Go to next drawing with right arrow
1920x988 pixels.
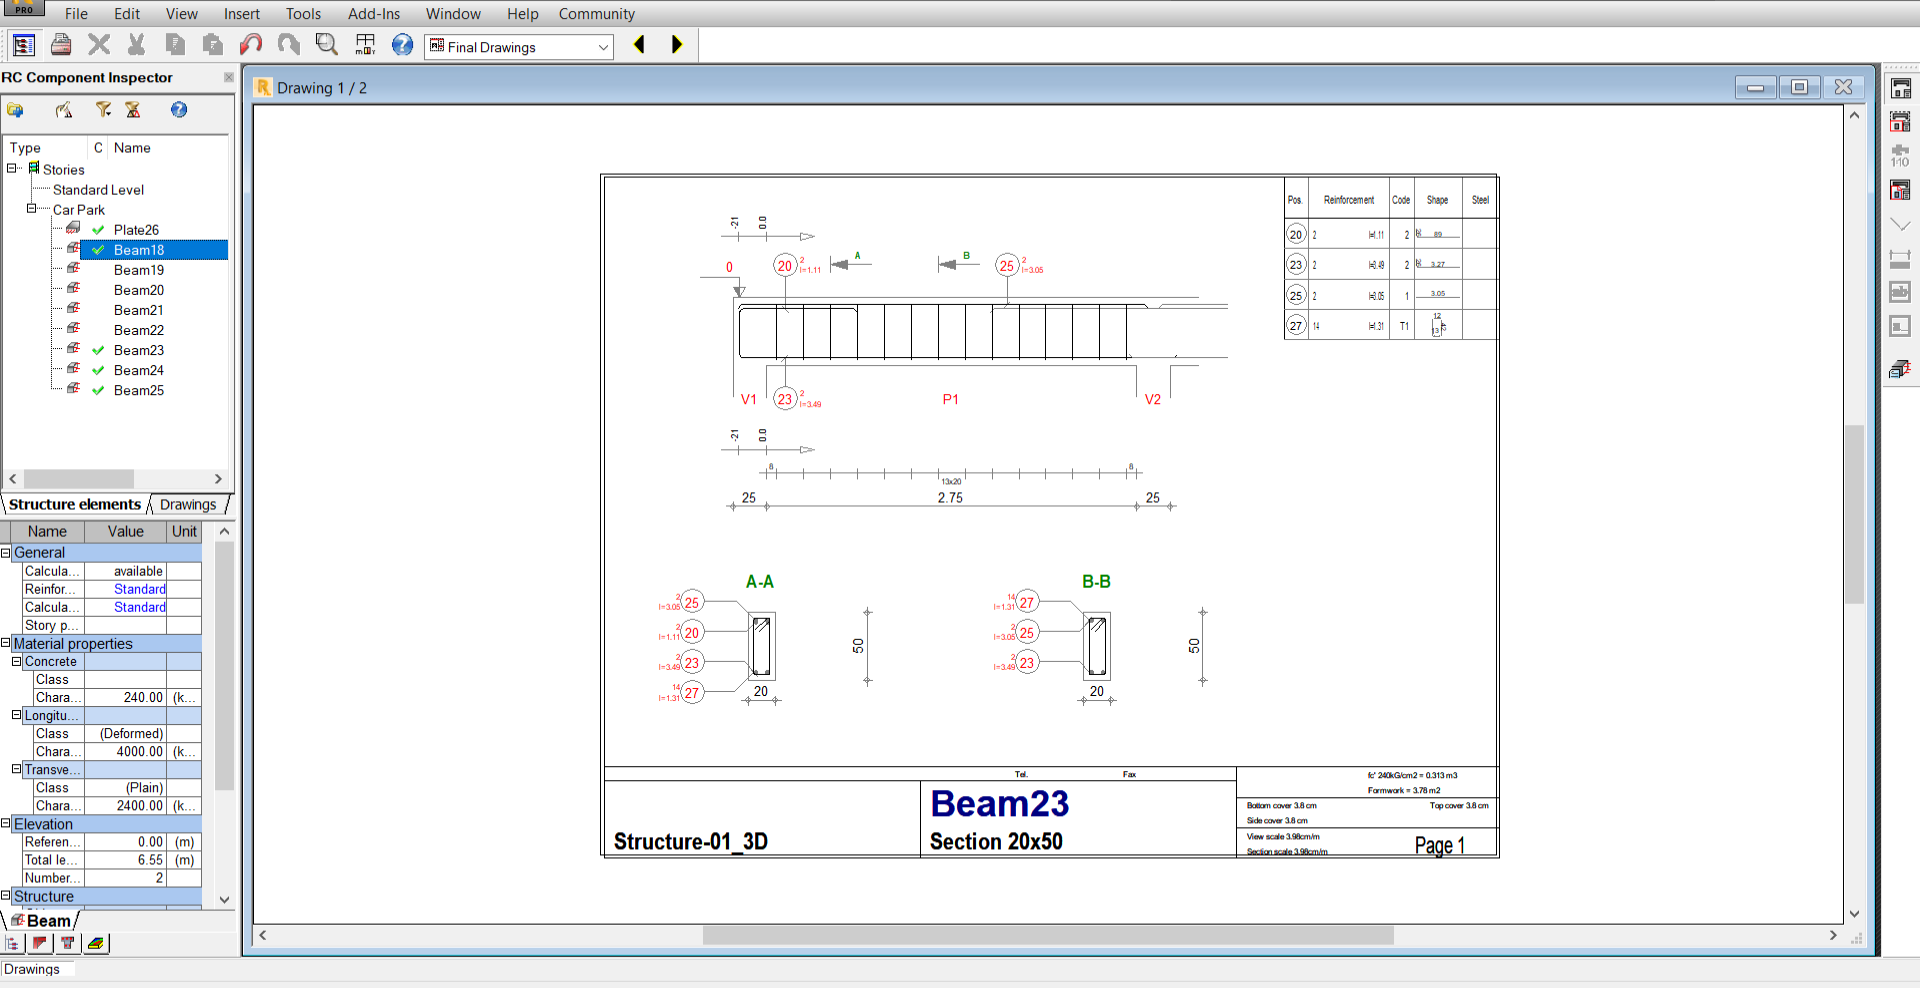coord(677,45)
